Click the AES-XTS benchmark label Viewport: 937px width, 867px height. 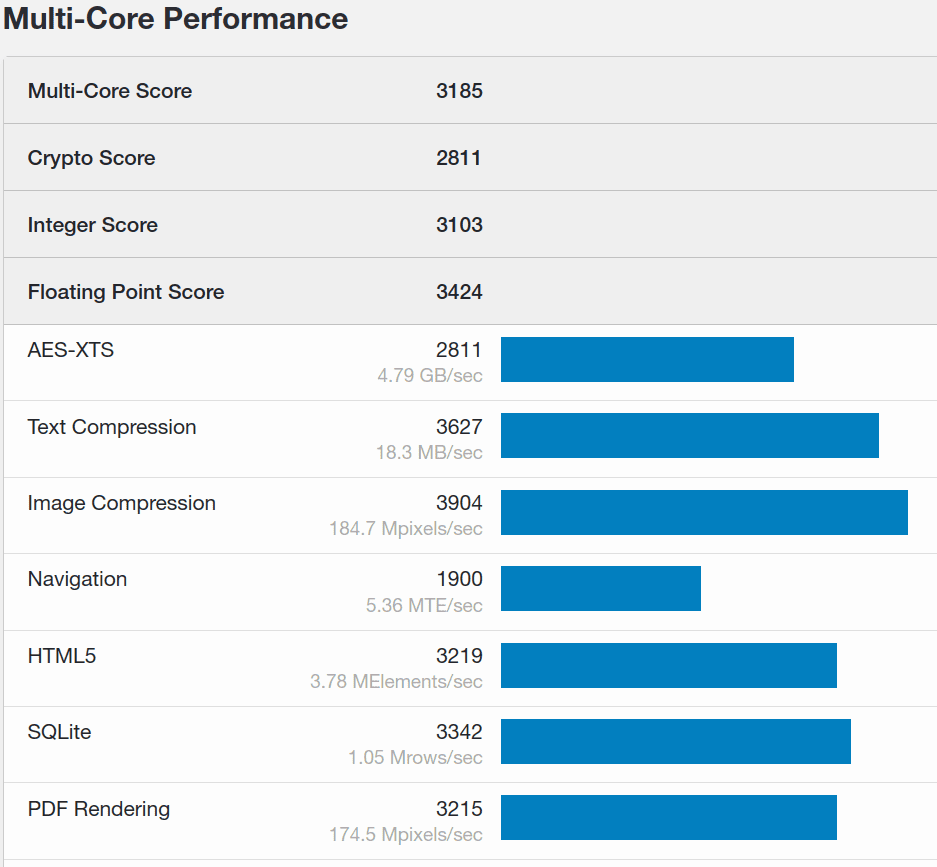(x=70, y=349)
